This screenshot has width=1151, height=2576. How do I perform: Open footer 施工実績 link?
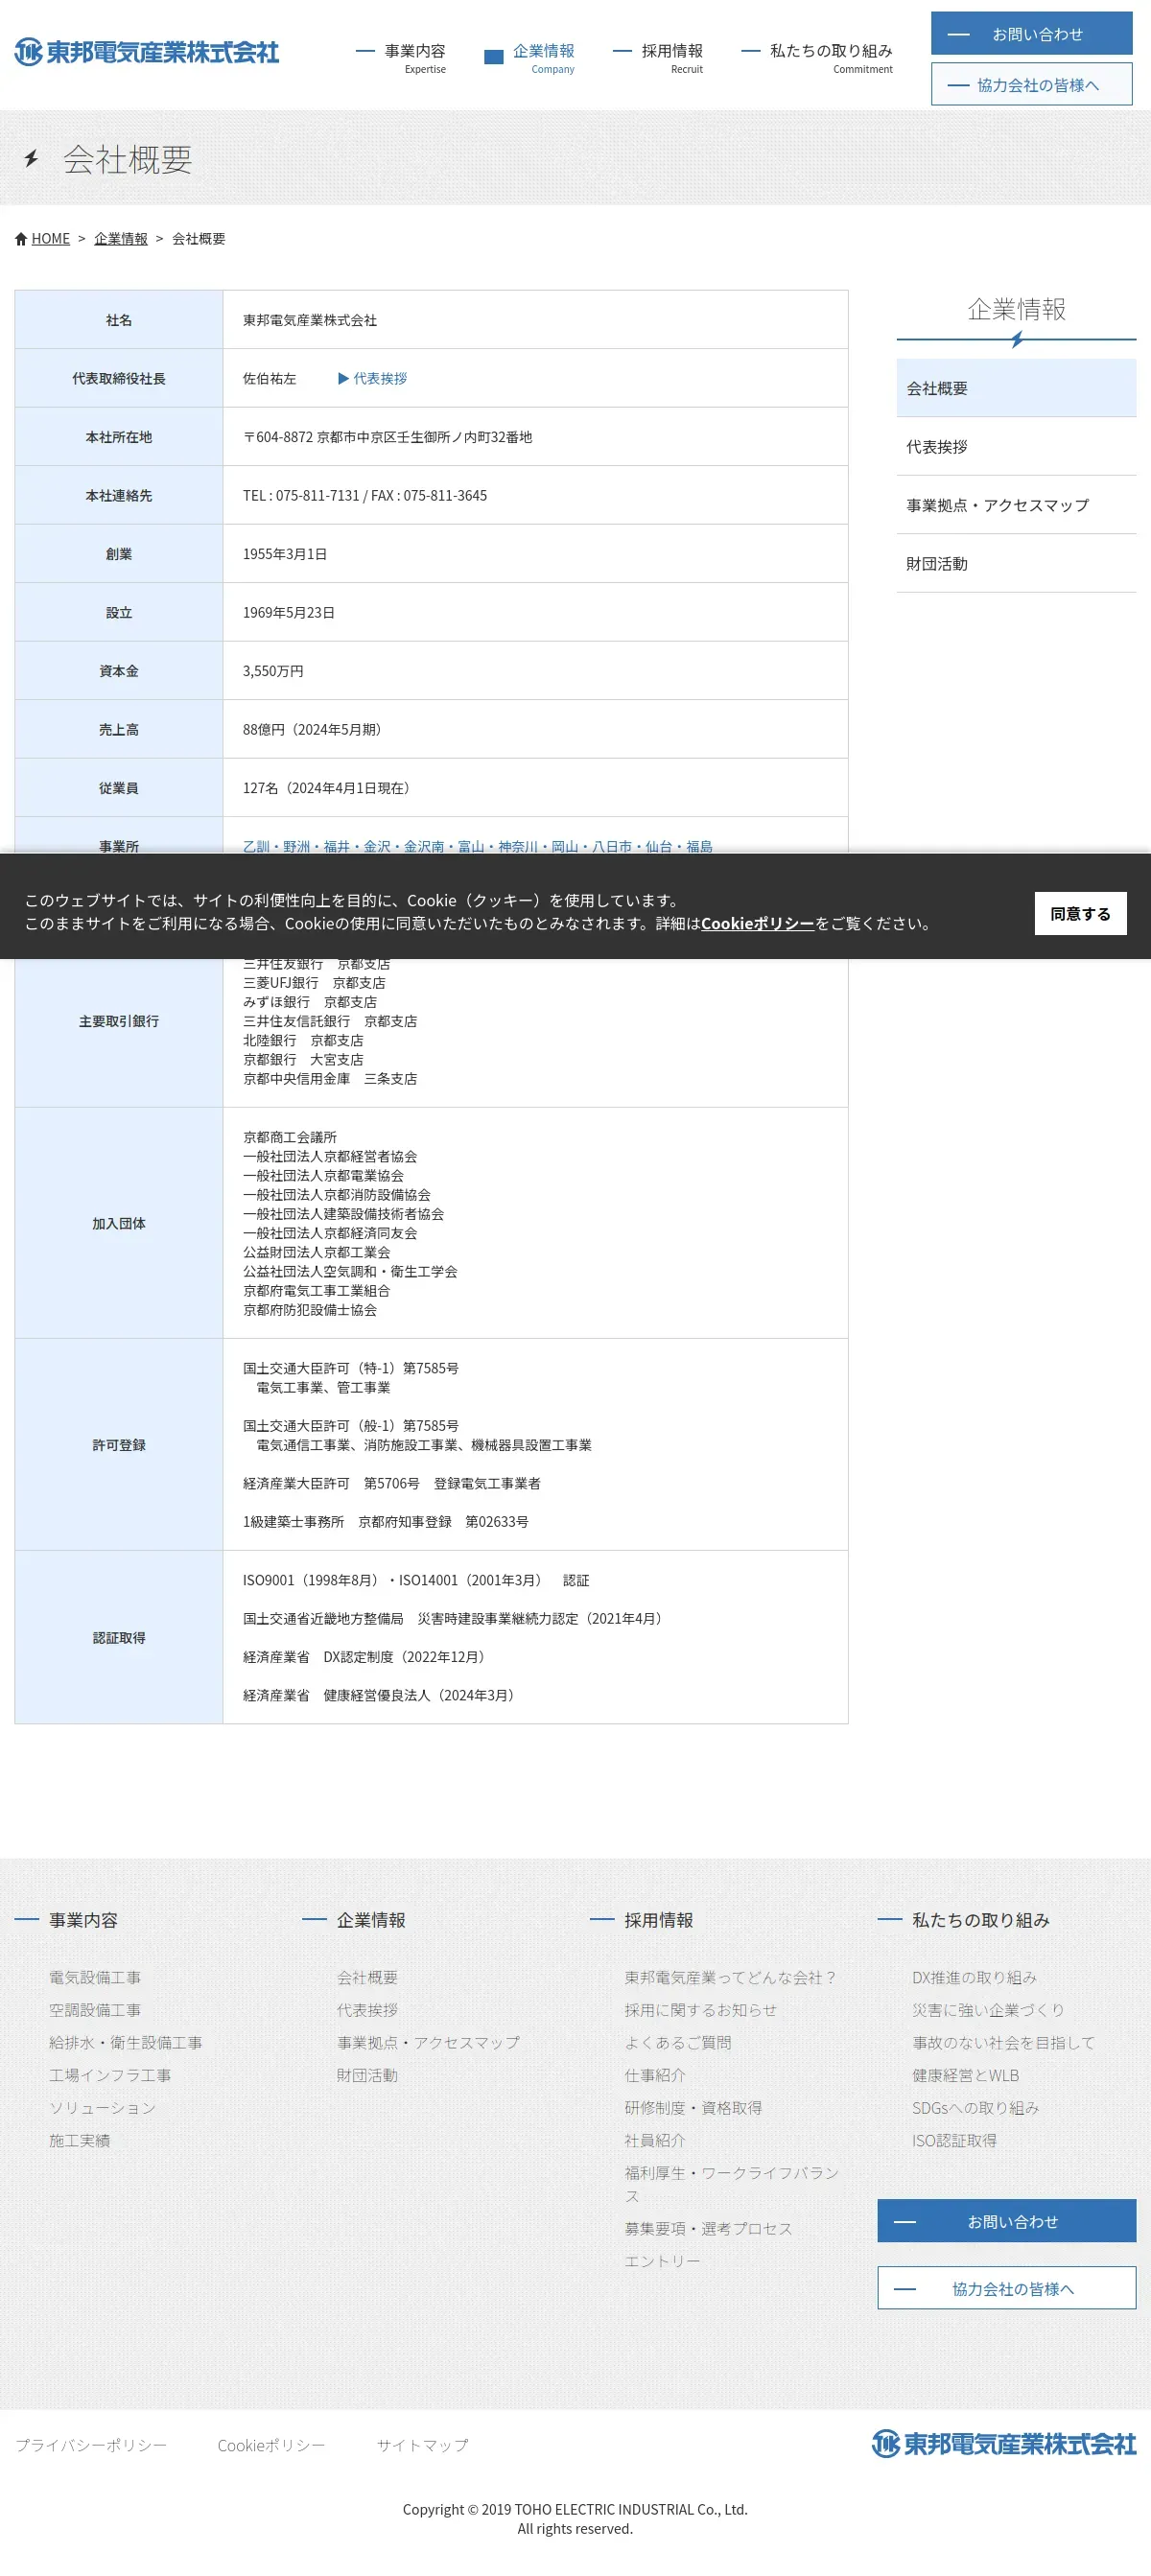tap(80, 2140)
